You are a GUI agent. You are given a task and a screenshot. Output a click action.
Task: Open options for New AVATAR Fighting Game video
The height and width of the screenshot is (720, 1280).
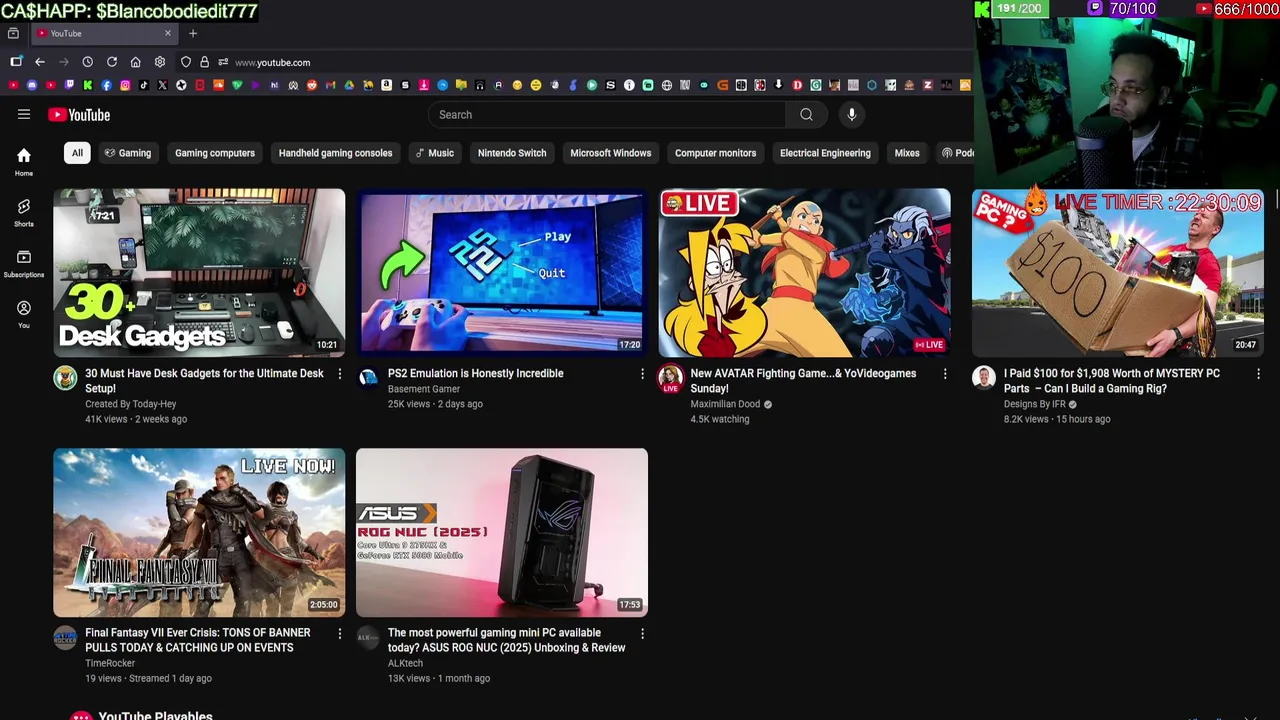[x=945, y=373]
